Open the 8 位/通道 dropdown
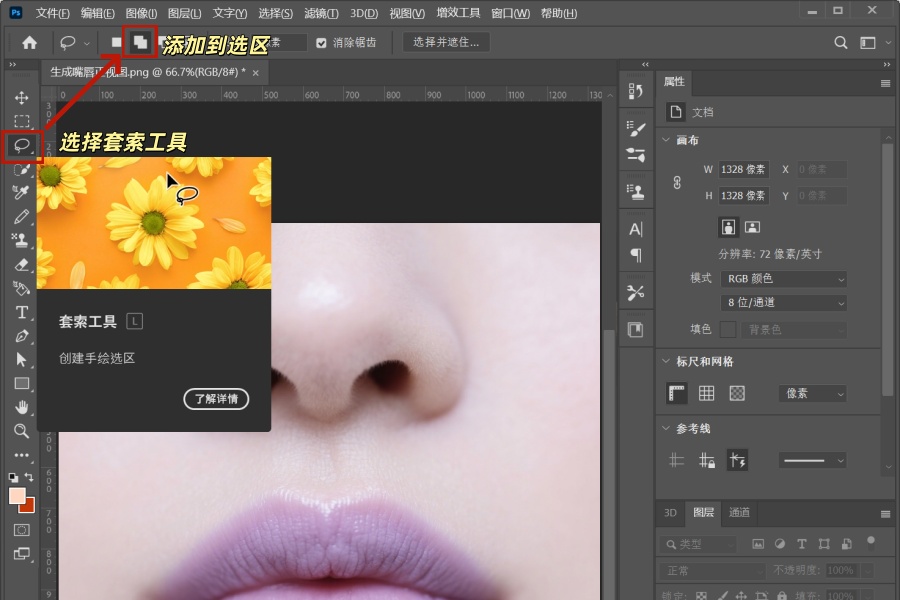The height and width of the screenshot is (600, 900). (783, 302)
